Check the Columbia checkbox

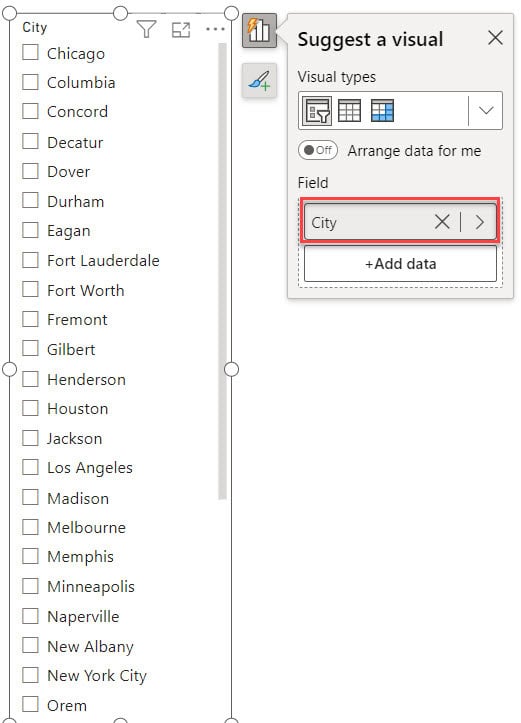coord(30,82)
